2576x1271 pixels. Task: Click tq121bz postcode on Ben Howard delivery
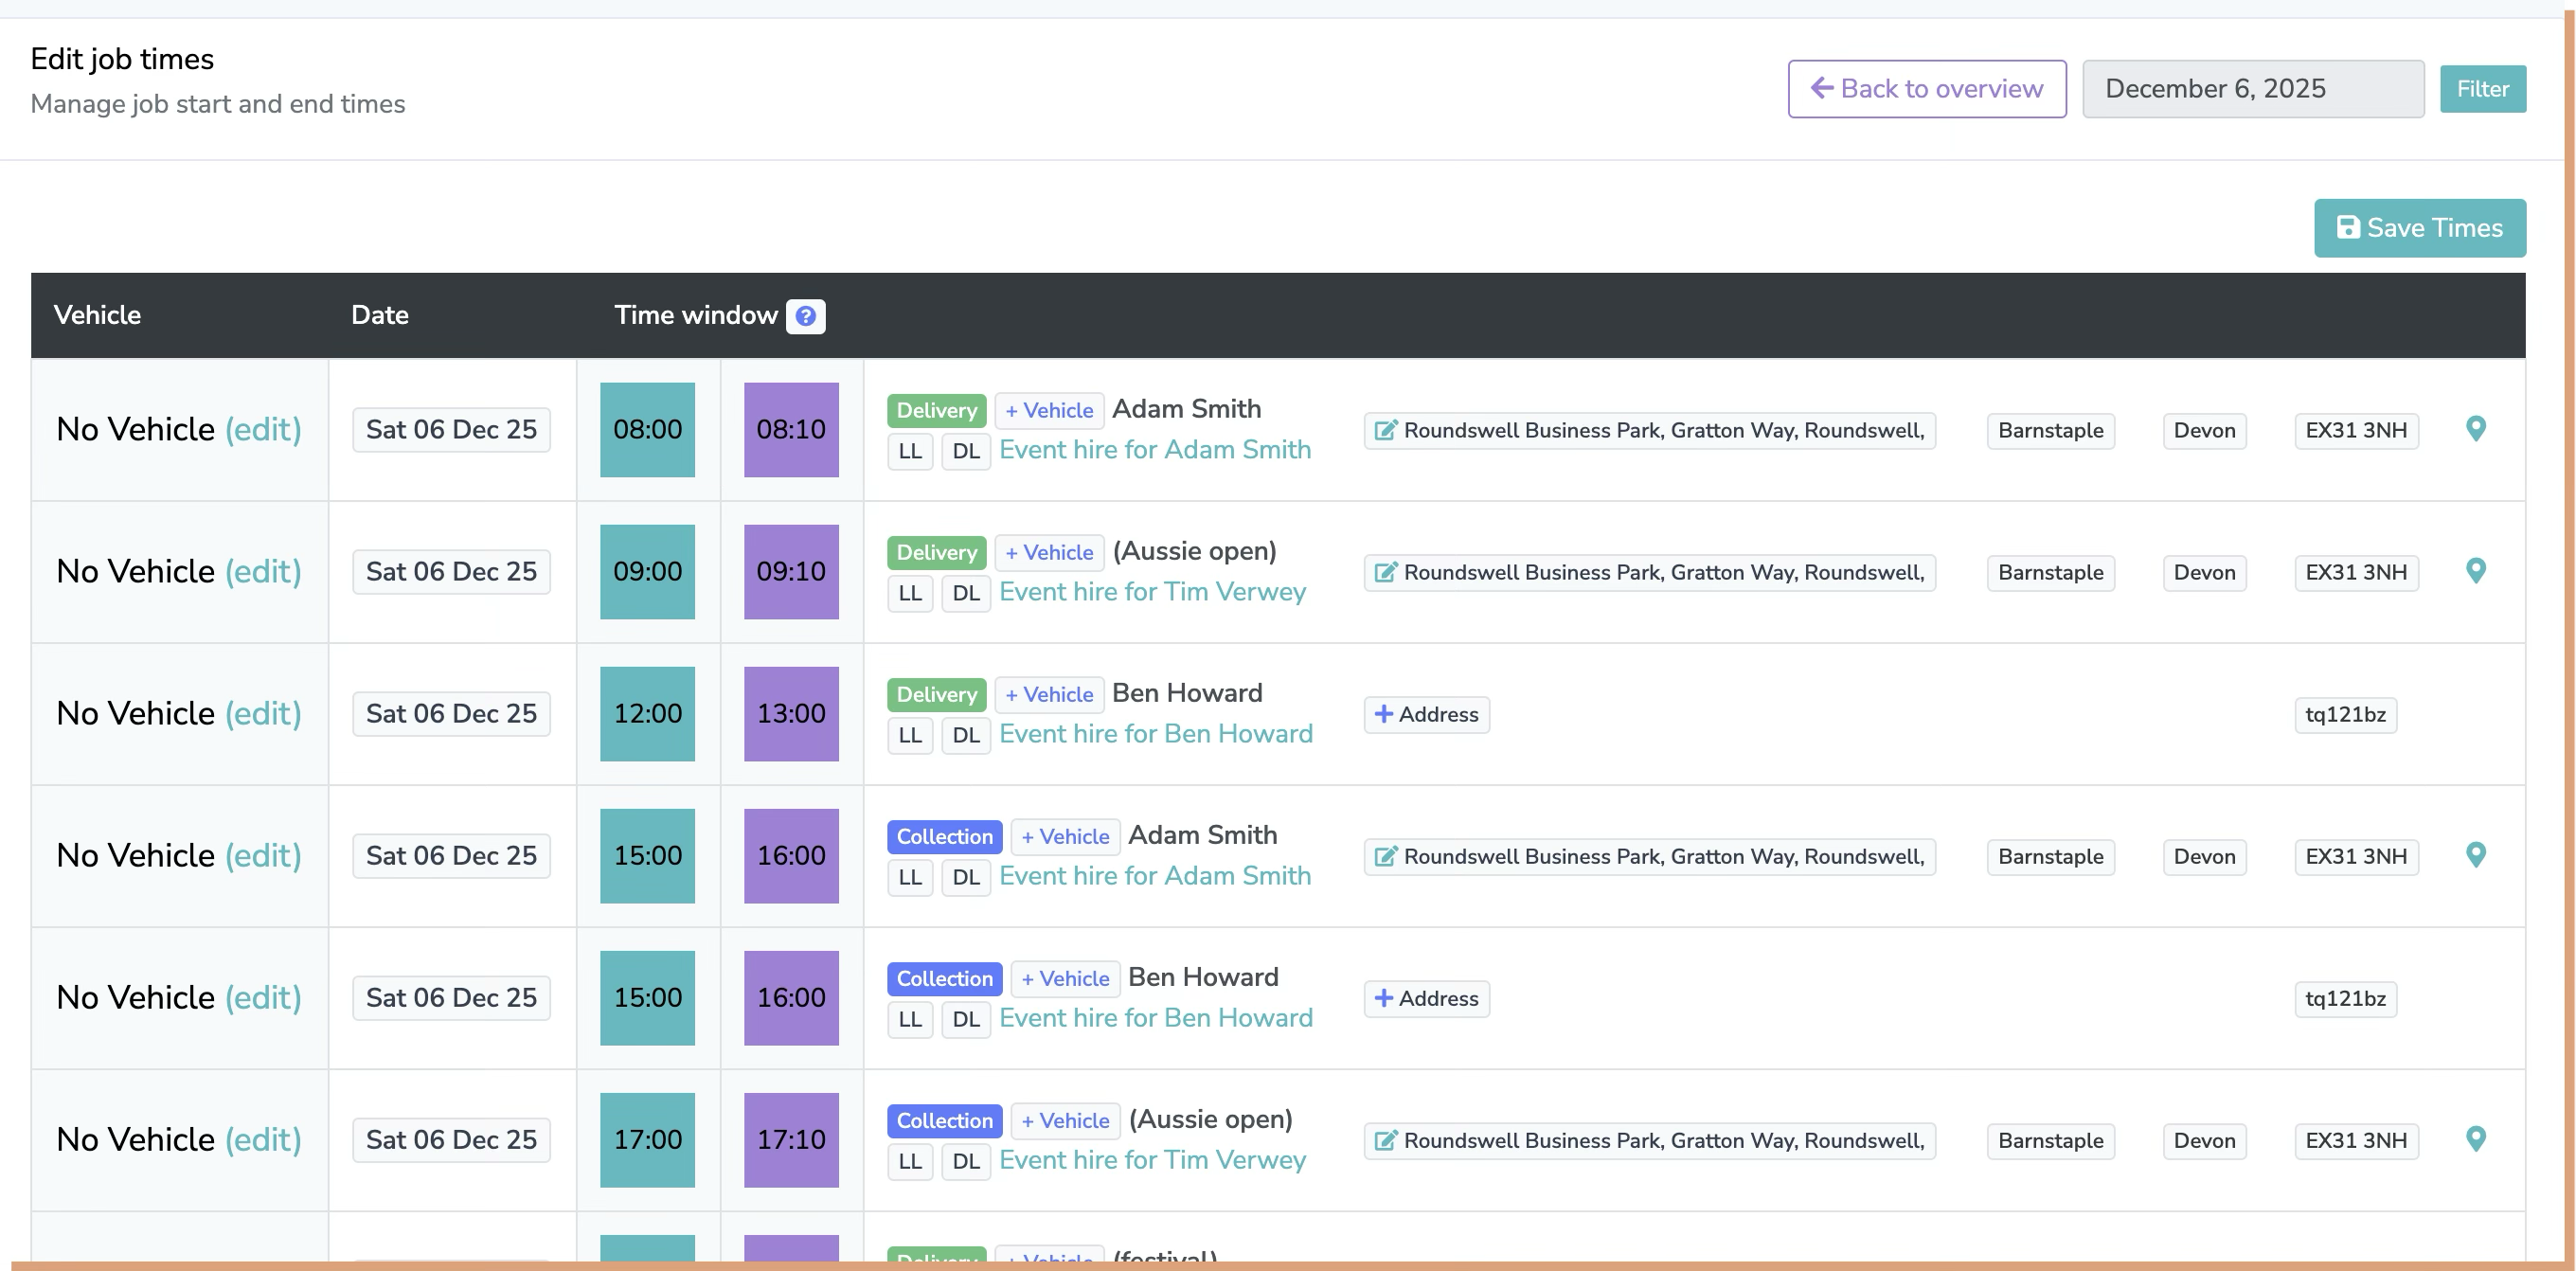tap(2345, 714)
